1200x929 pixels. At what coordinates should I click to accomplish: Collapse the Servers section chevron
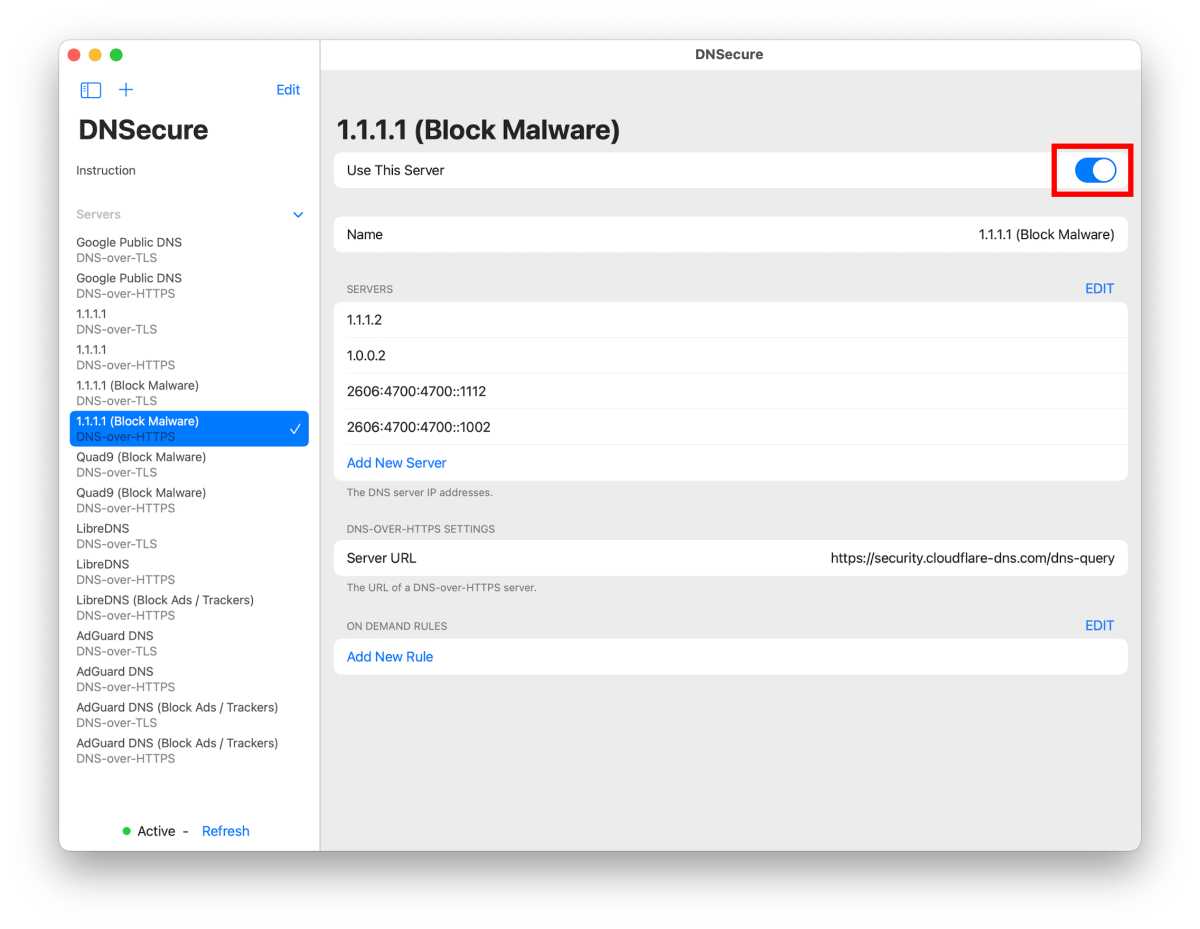pos(298,215)
